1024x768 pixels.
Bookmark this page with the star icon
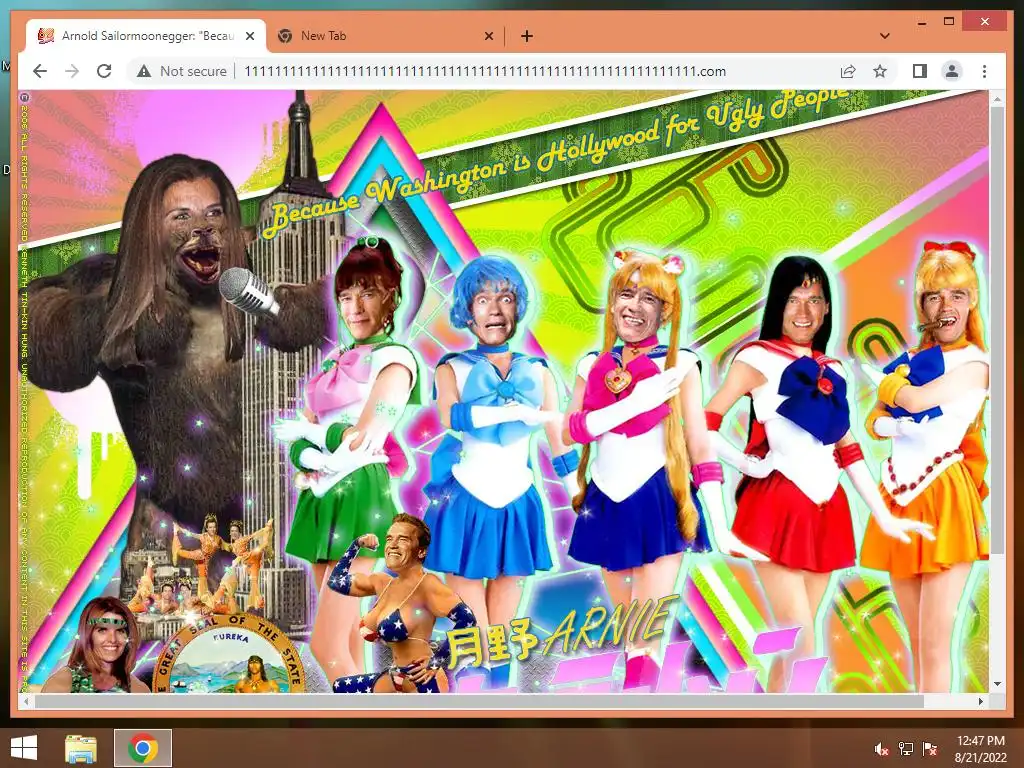point(880,71)
